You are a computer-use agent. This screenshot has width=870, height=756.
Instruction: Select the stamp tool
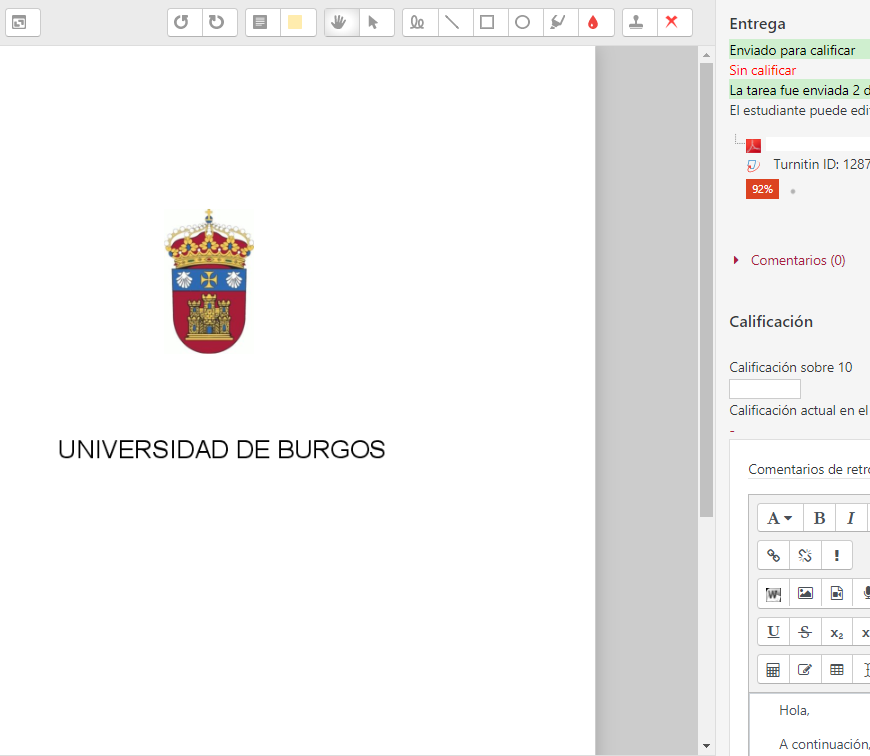pyautogui.click(x=640, y=23)
